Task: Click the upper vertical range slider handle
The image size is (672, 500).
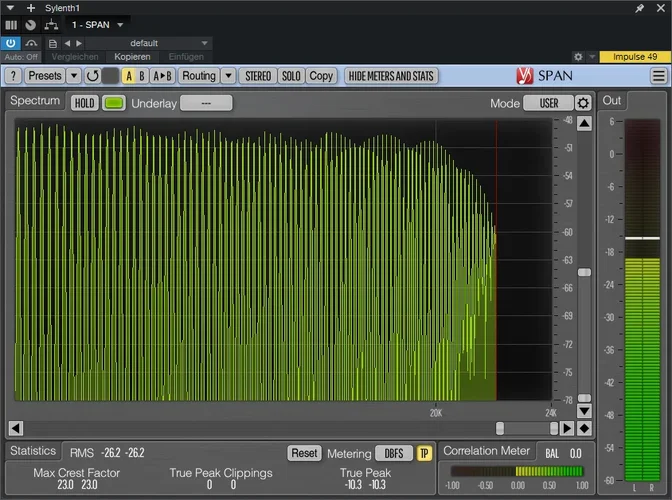Action: (x=584, y=272)
